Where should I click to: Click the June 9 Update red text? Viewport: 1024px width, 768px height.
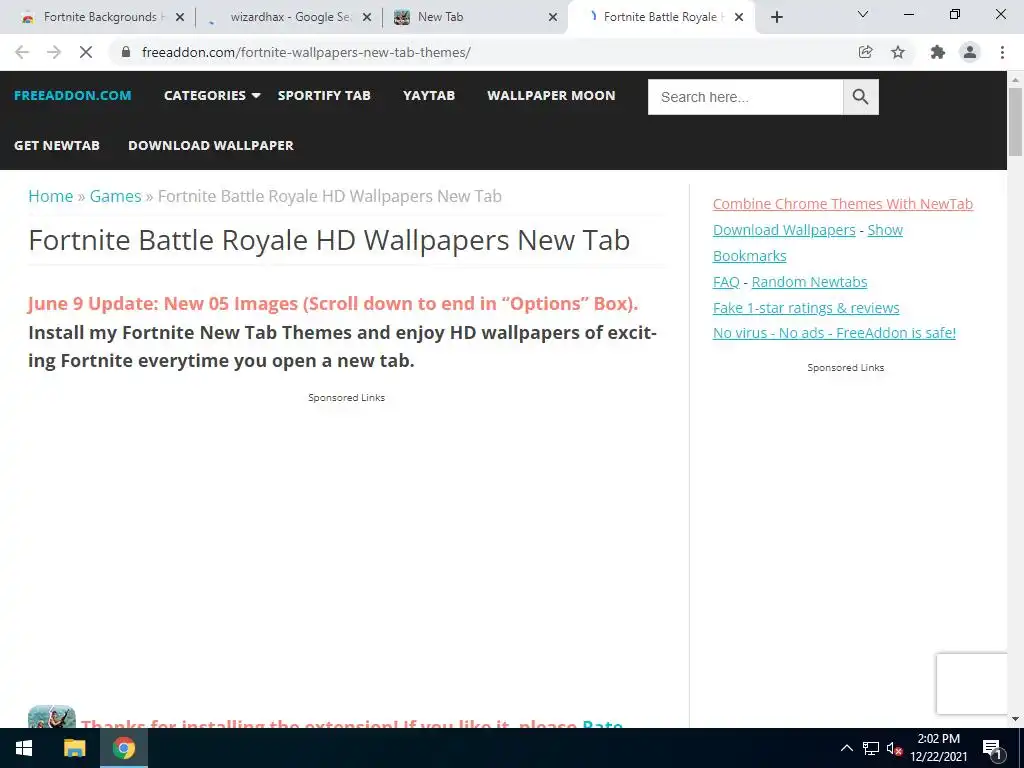coord(333,304)
